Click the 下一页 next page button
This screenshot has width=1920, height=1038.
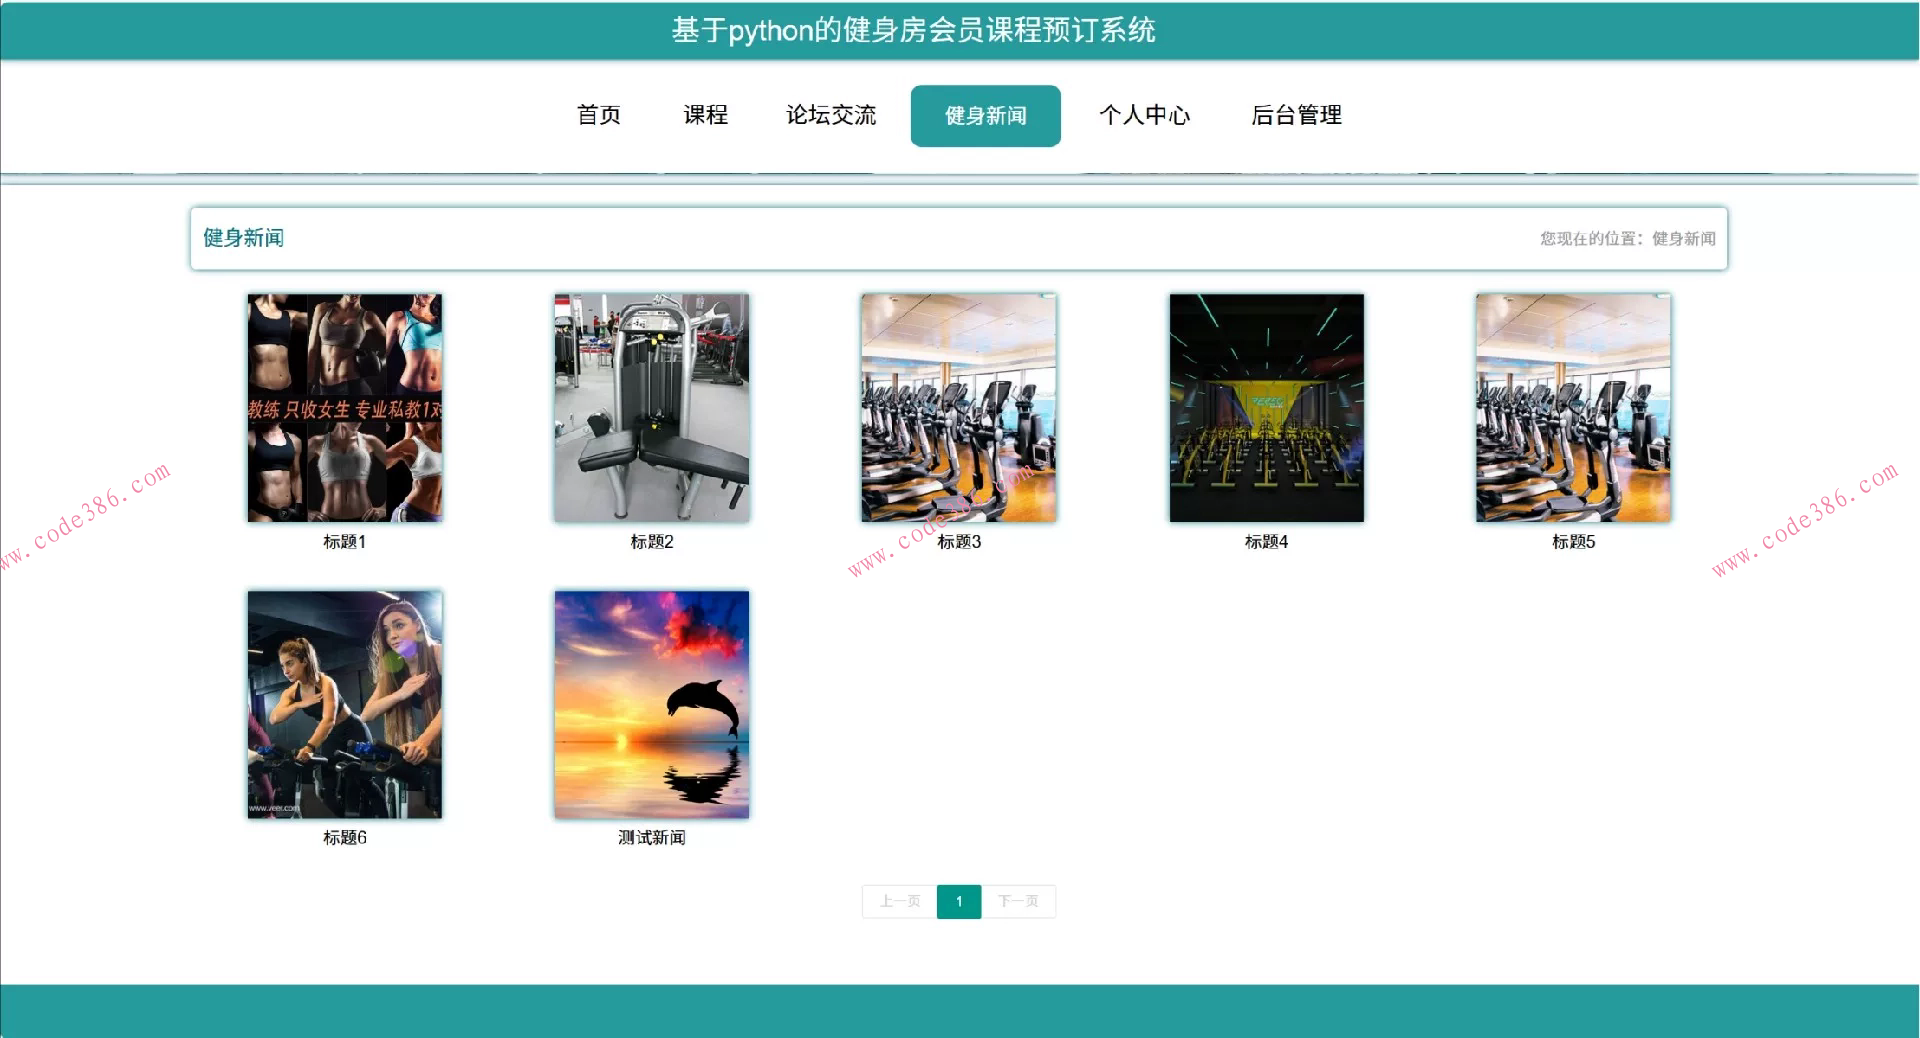[1018, 901]
